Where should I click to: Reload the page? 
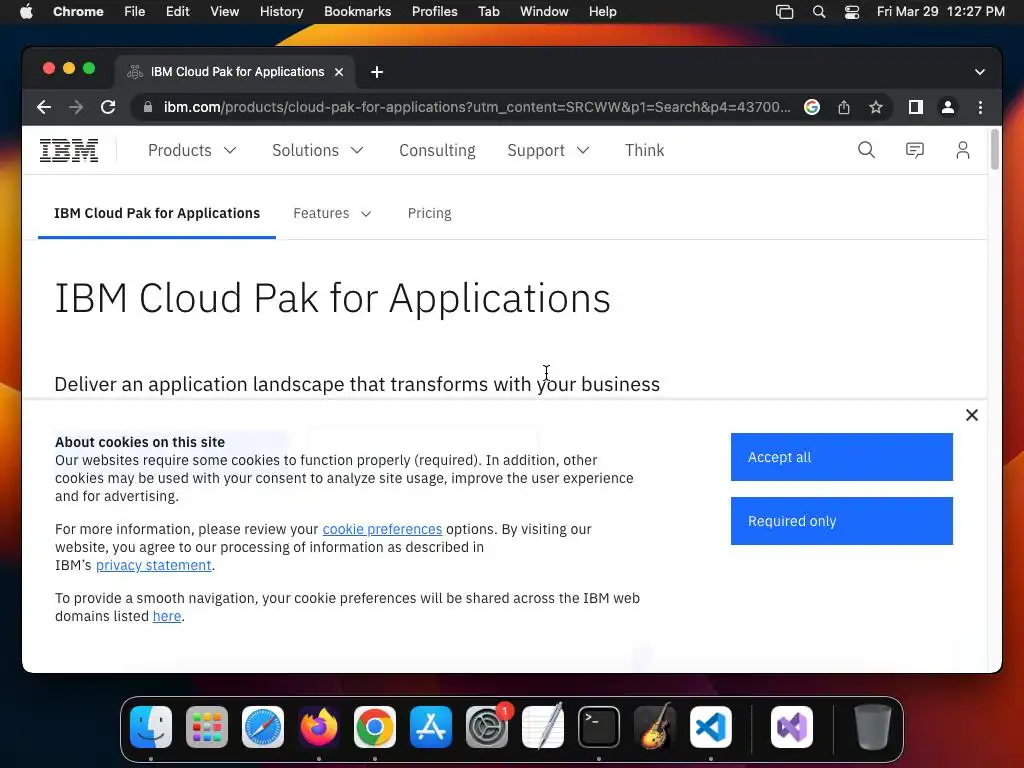coord(108,107)
